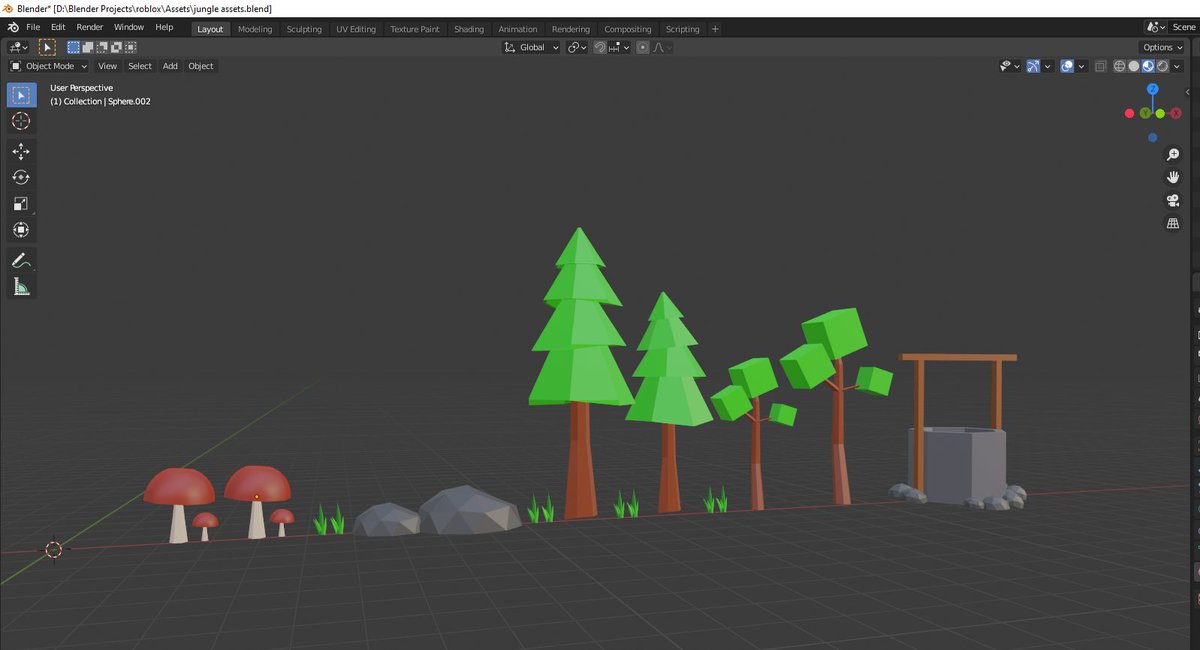Open the Object Mode dropdown
This screenshot has width=1200, height=650.
[47, 66]
